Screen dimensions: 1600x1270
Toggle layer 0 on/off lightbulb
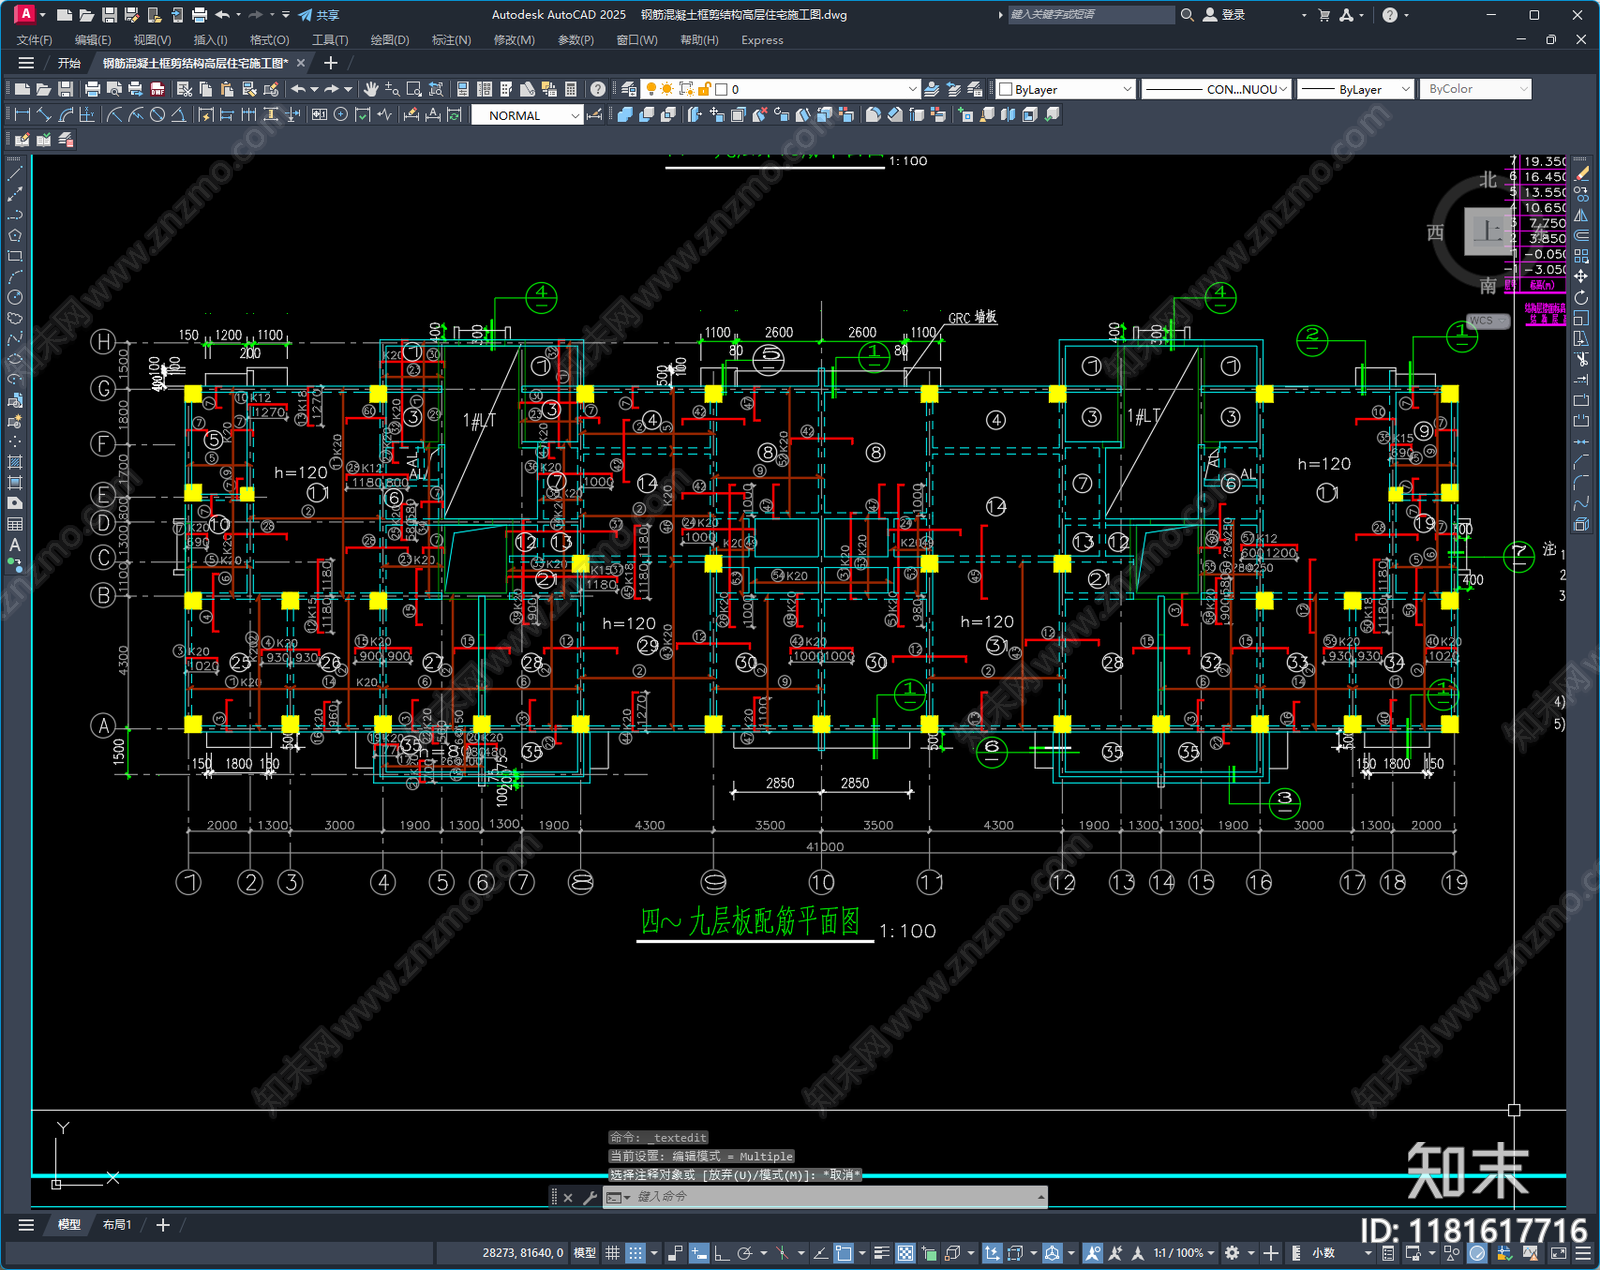click(x=652, y=89)
